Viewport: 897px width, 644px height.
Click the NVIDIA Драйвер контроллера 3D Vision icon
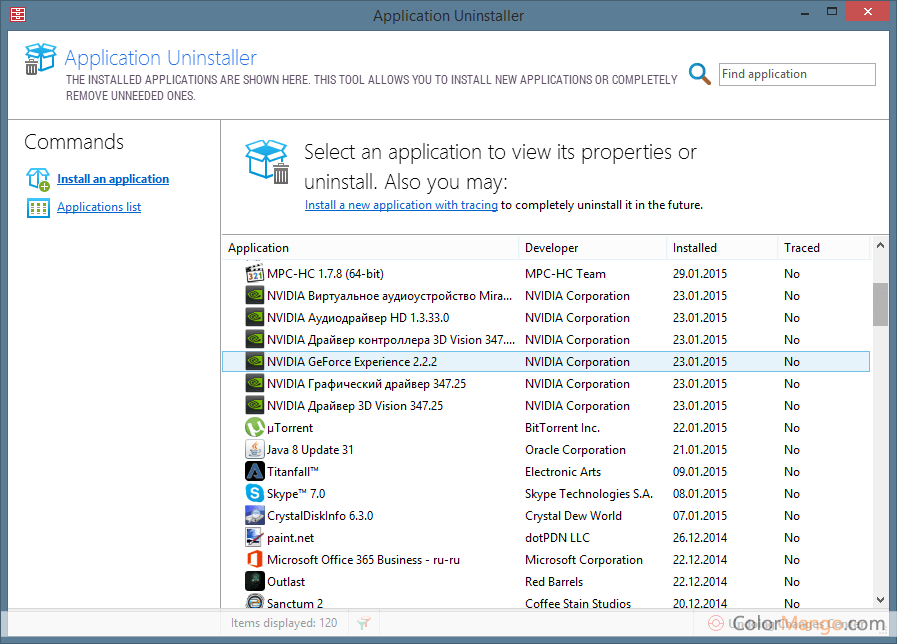click(255, 339)
